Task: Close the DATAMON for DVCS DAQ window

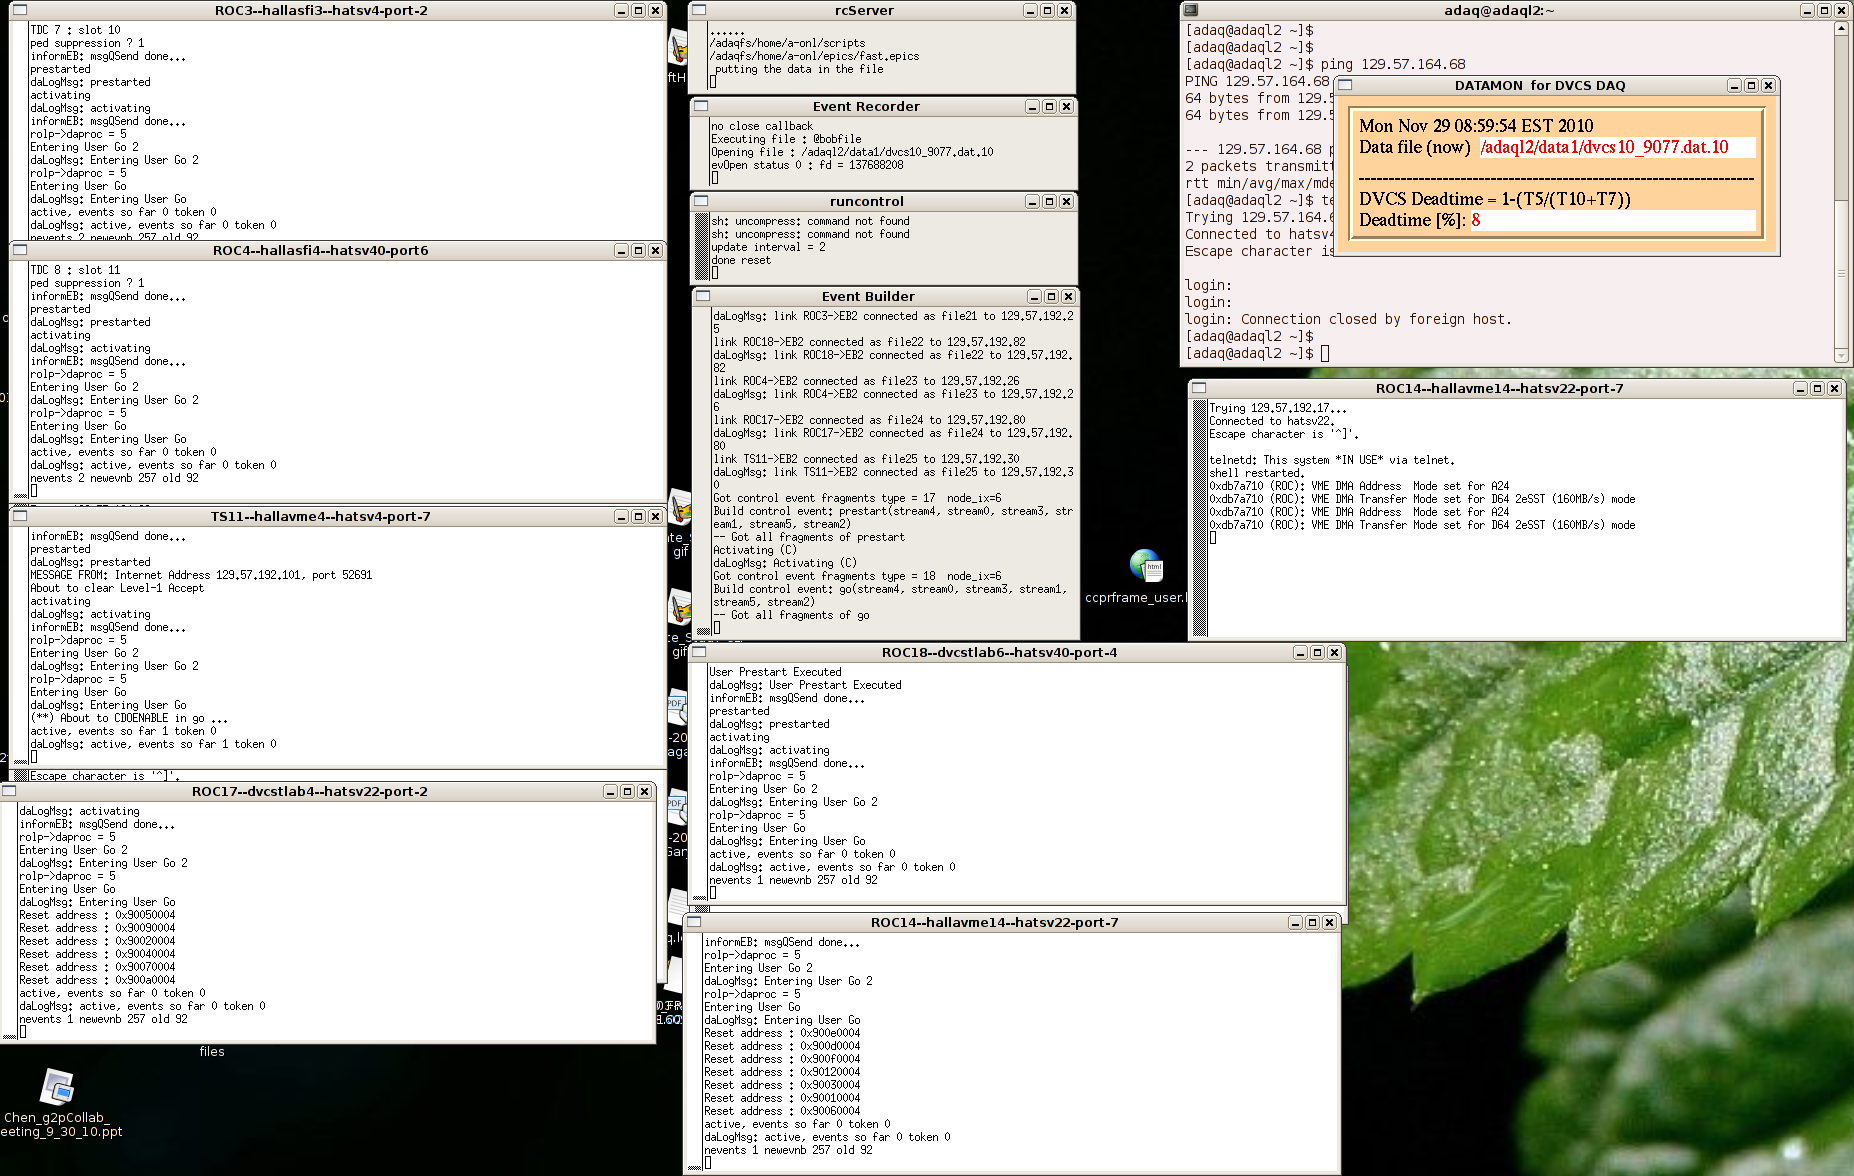Action: [1768, 85]
